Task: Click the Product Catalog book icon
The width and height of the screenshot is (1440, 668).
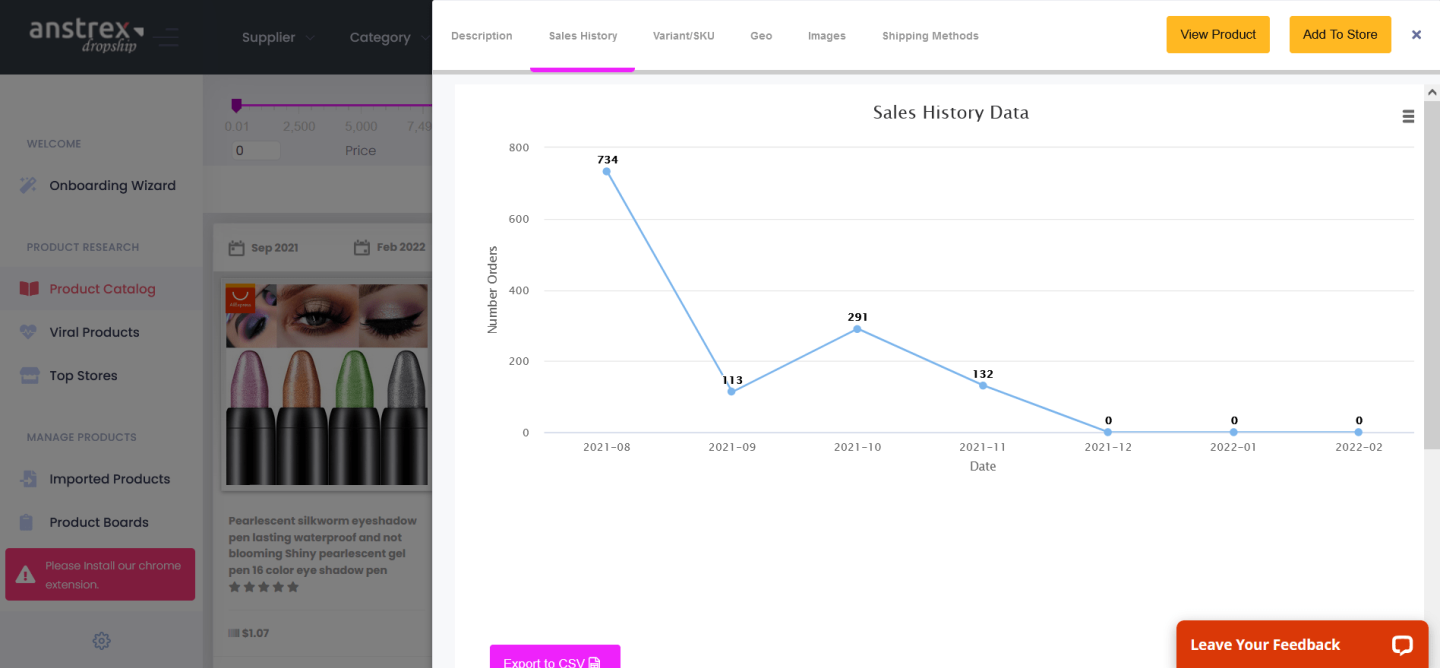Action: click(x=29, y=289)
